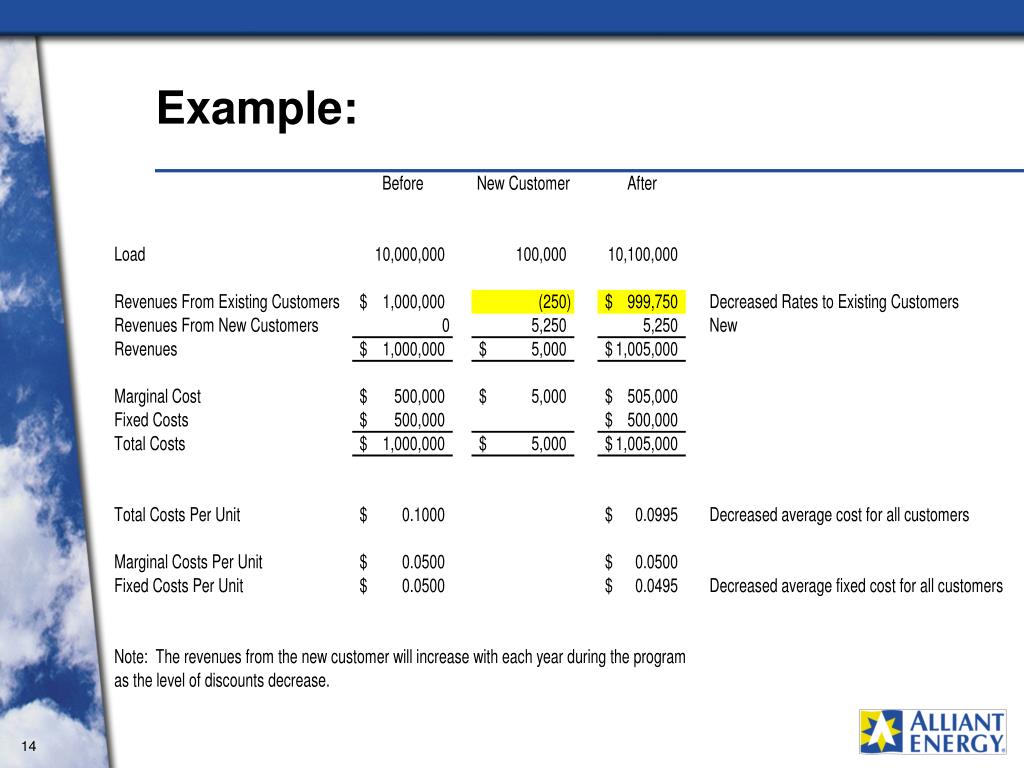Click 'Revenues From Existing Customers' label

(x=227, y=302)
